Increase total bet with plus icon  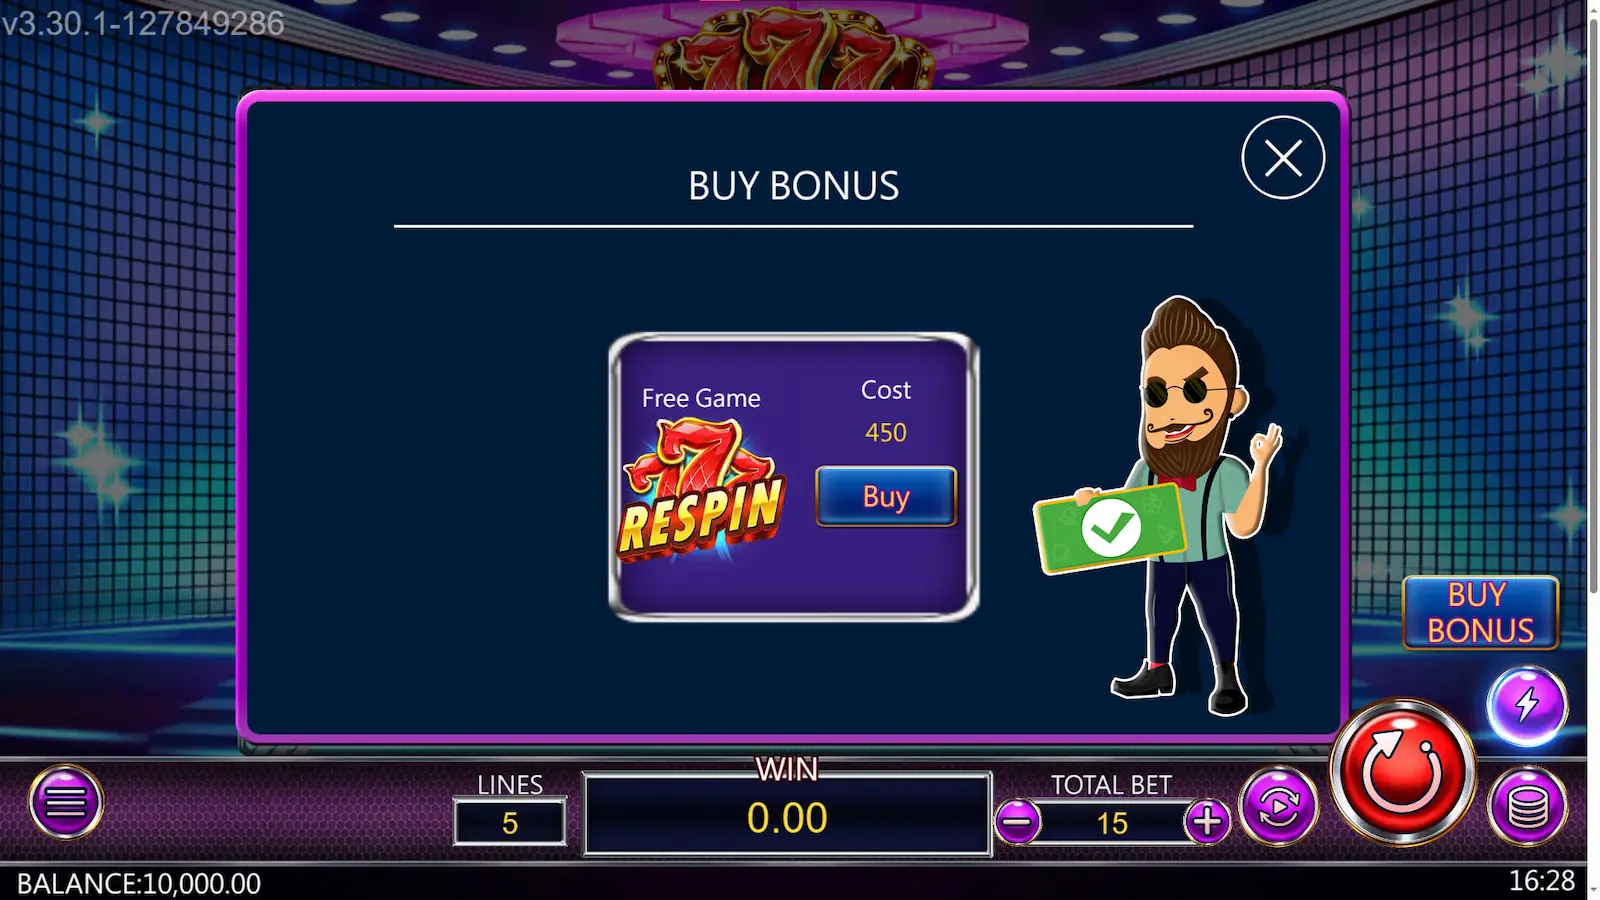coord(1207,822)
